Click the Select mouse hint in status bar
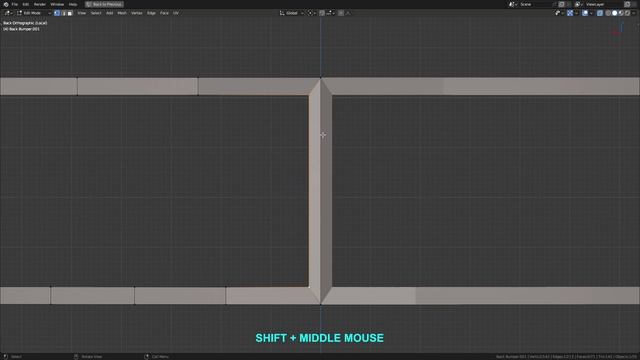The image size is (640, 360). (13, 356)
